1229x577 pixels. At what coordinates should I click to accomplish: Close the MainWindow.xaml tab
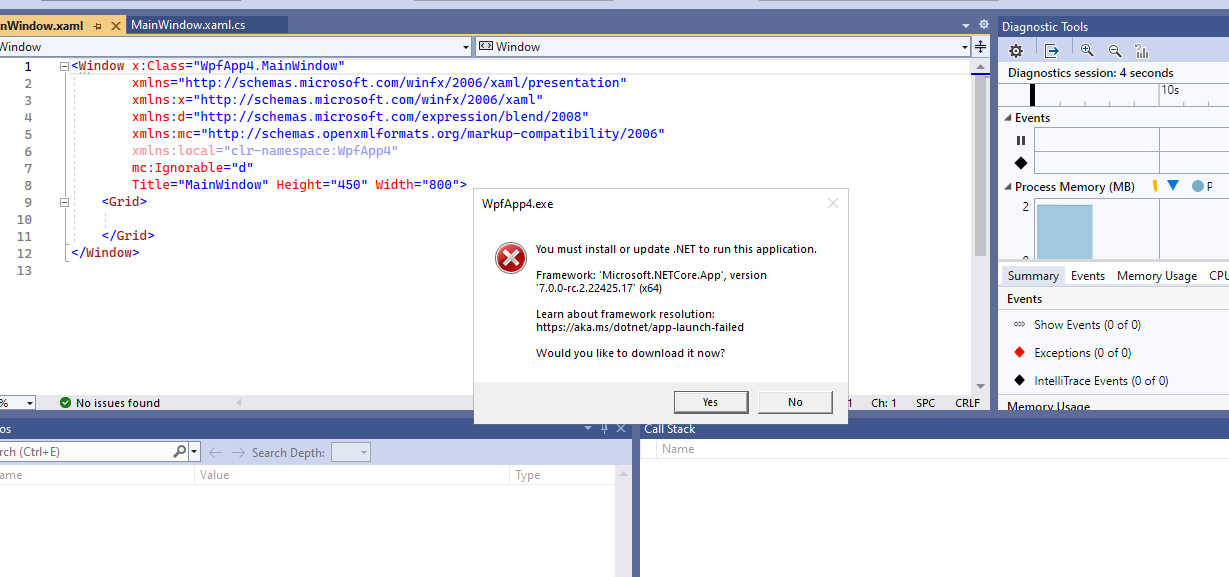click(x=114, y=25)
